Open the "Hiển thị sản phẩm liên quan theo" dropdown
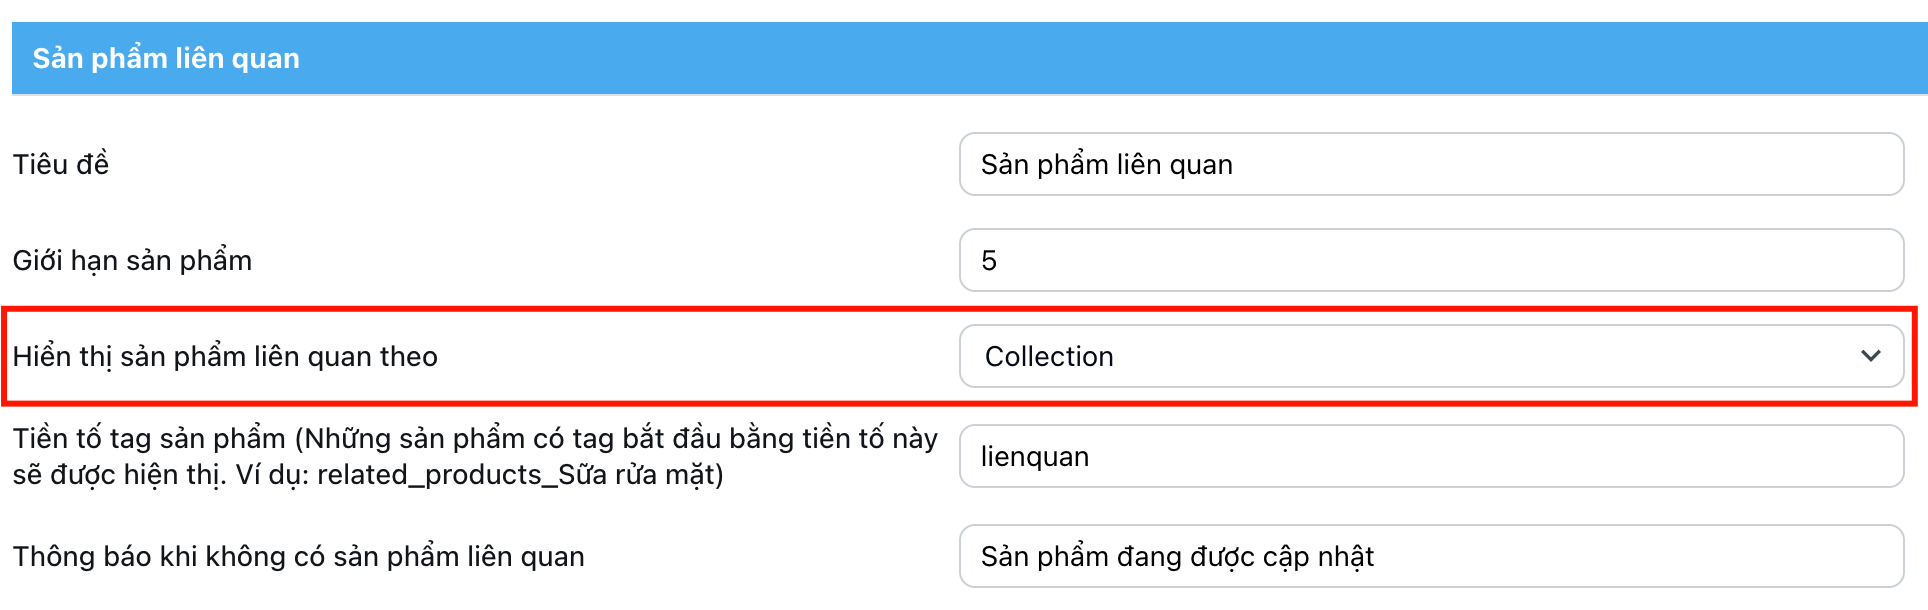The image size is (1928, 610). (x=1430, y=356)
